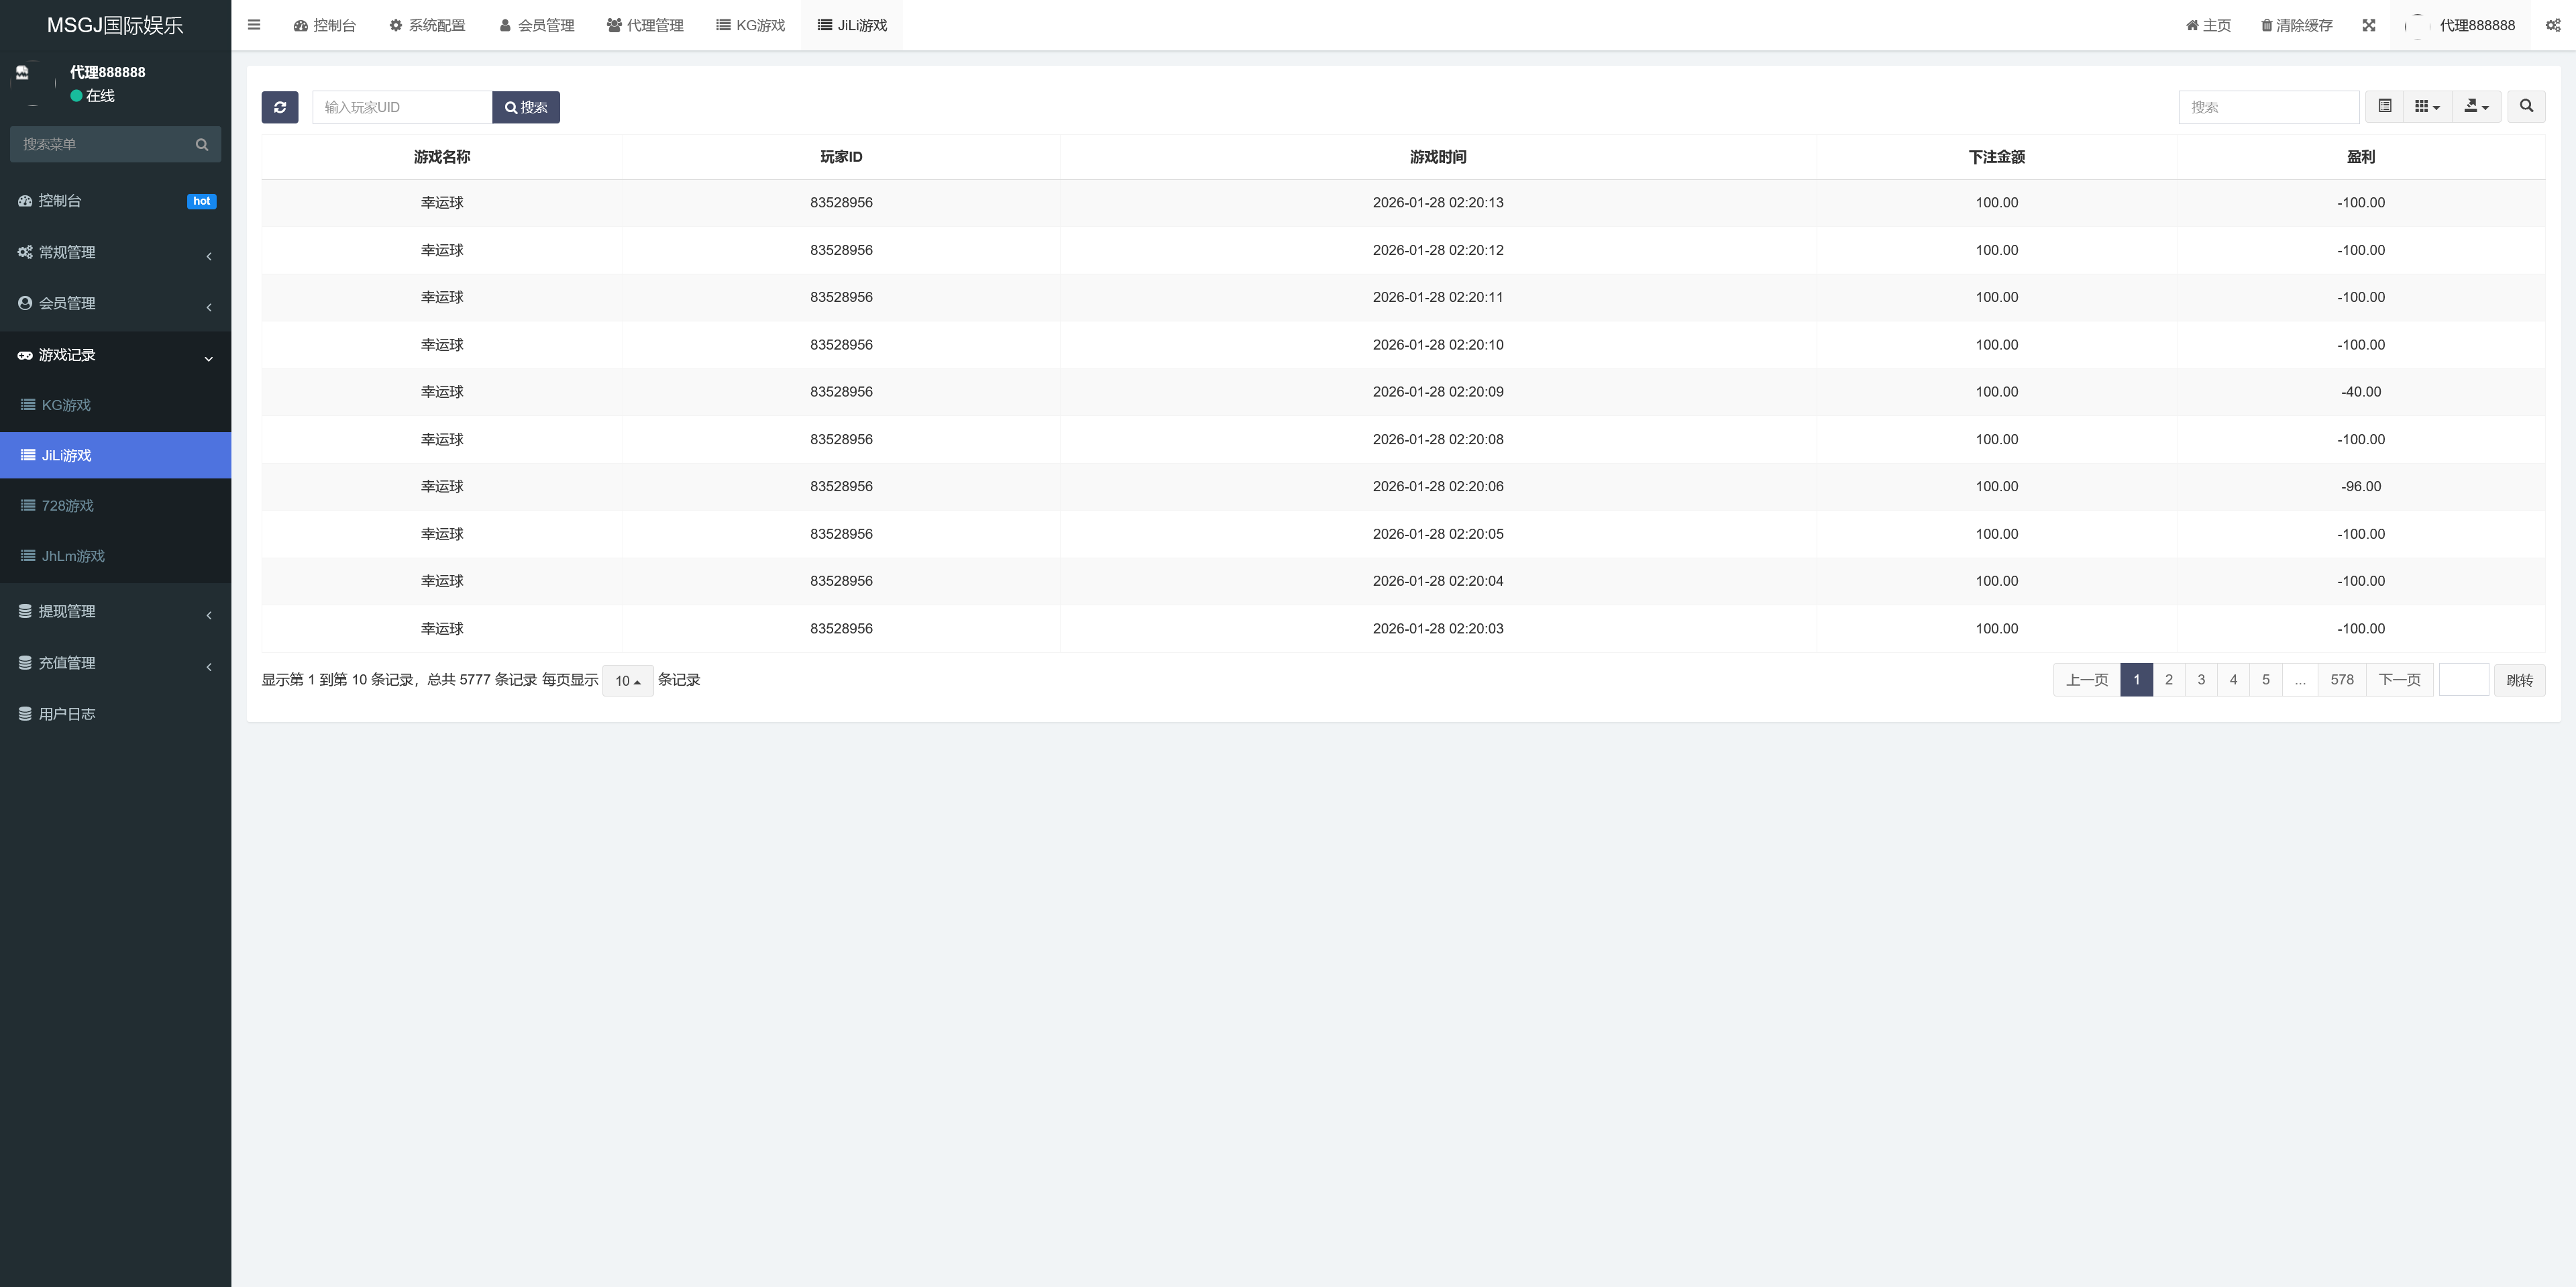Open the settings cogs icon at top right

(2553, 25)
